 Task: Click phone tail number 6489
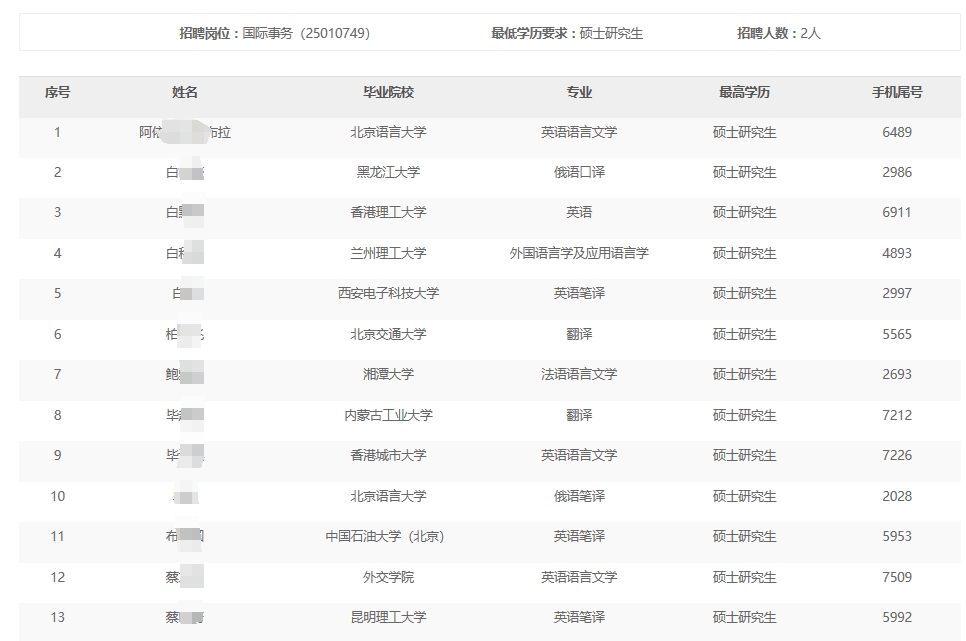pyautogui.click(x=897, y=132)
